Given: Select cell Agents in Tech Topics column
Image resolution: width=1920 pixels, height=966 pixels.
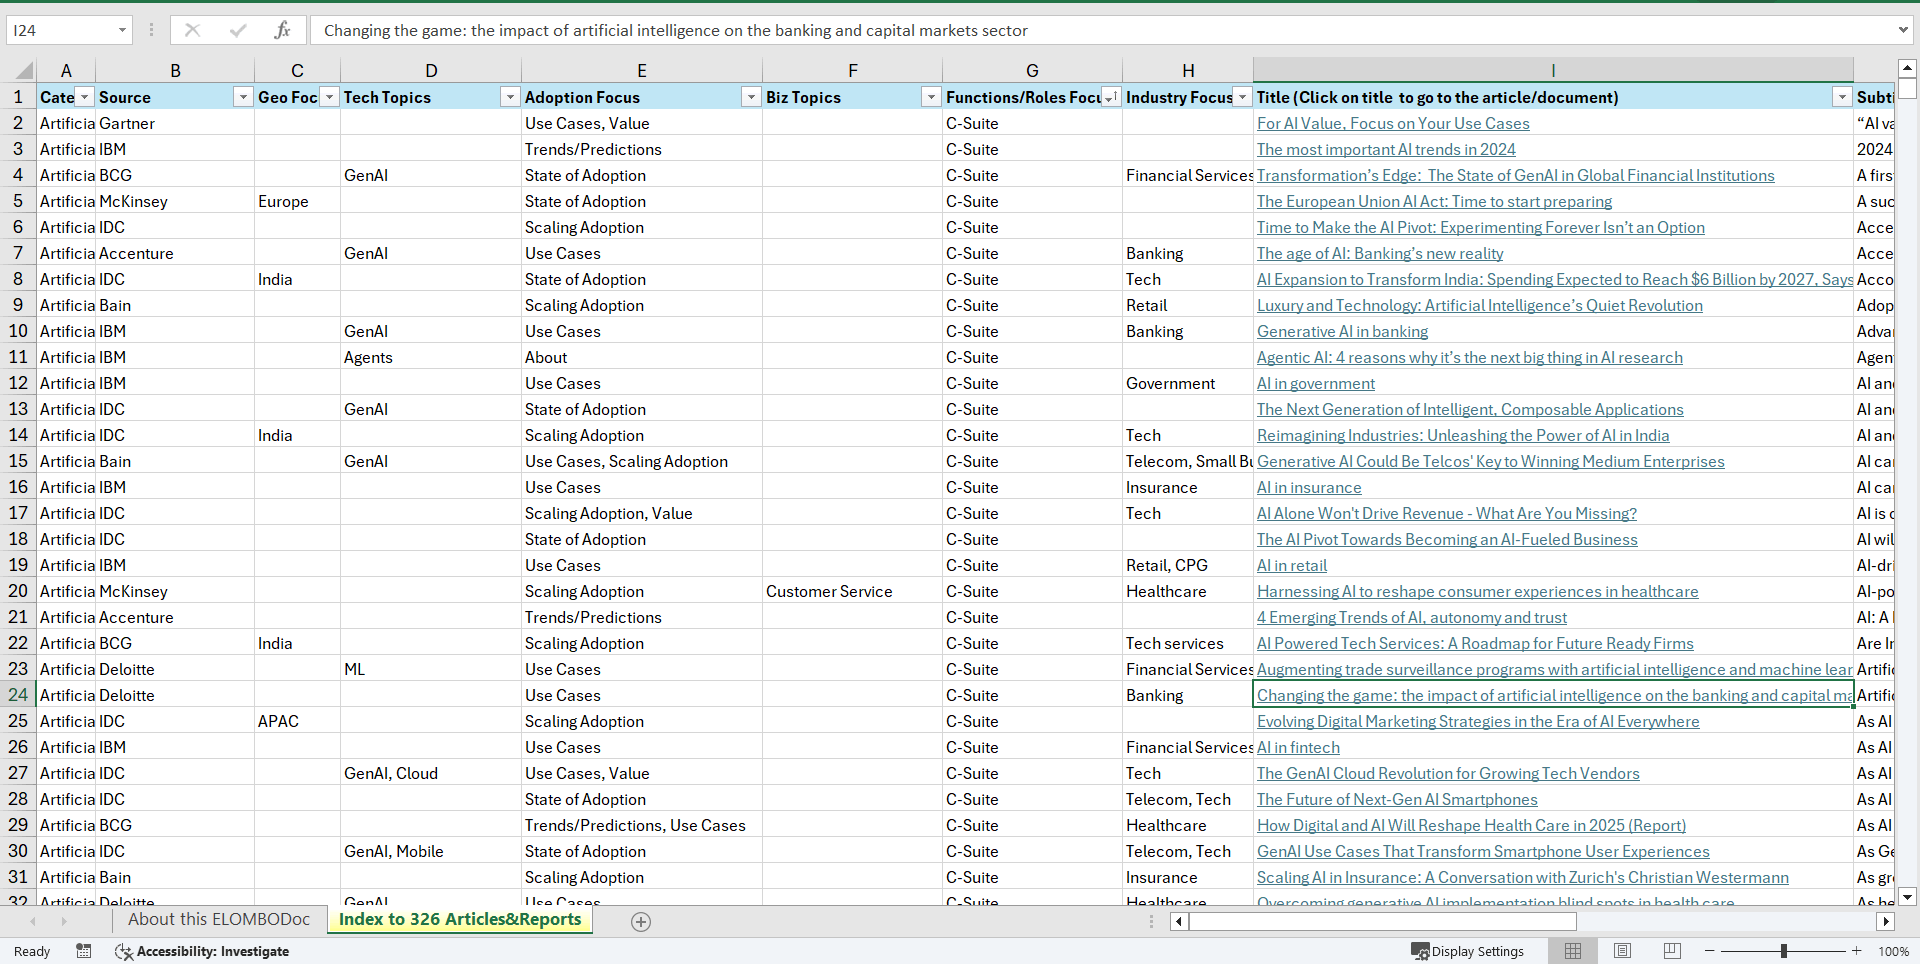Looking at the screenshot, I should 431,358.
